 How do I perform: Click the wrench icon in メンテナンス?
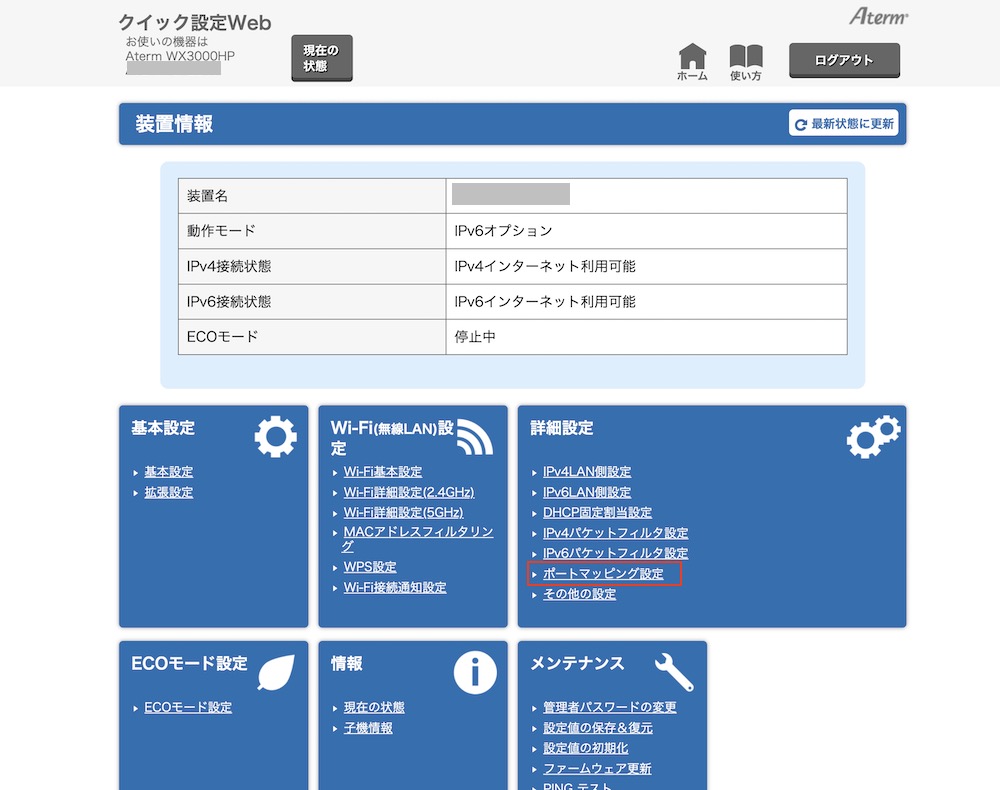pyautogui.click(x=674, y=673)
